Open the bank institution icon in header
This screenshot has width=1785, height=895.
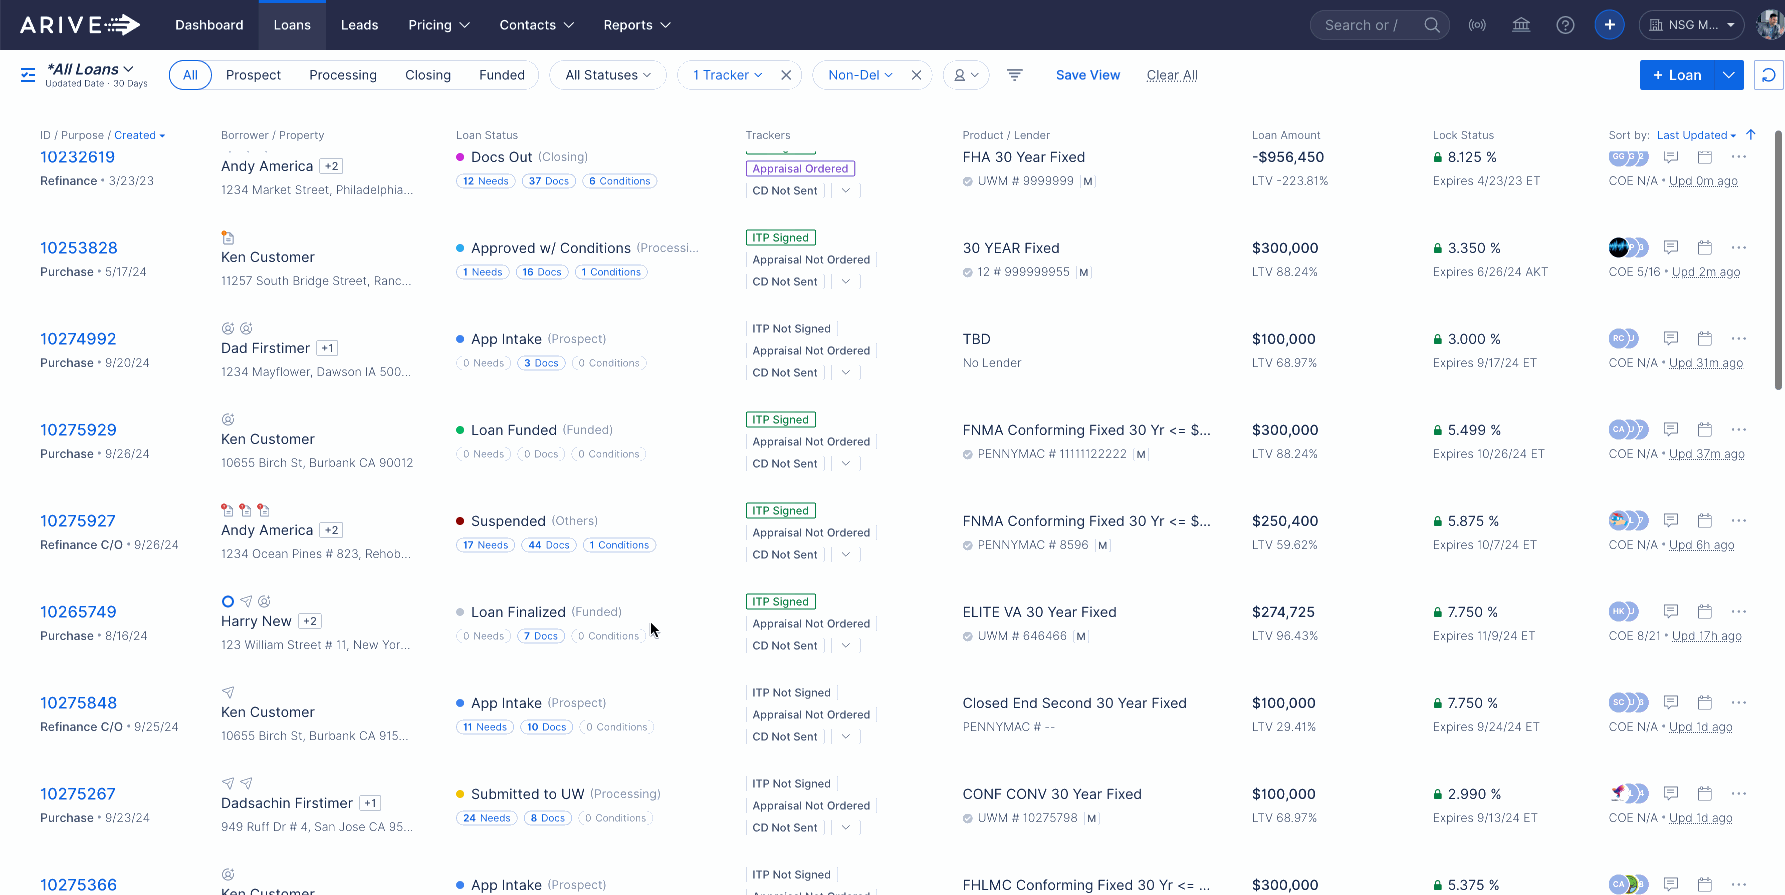pos(1521,25)
